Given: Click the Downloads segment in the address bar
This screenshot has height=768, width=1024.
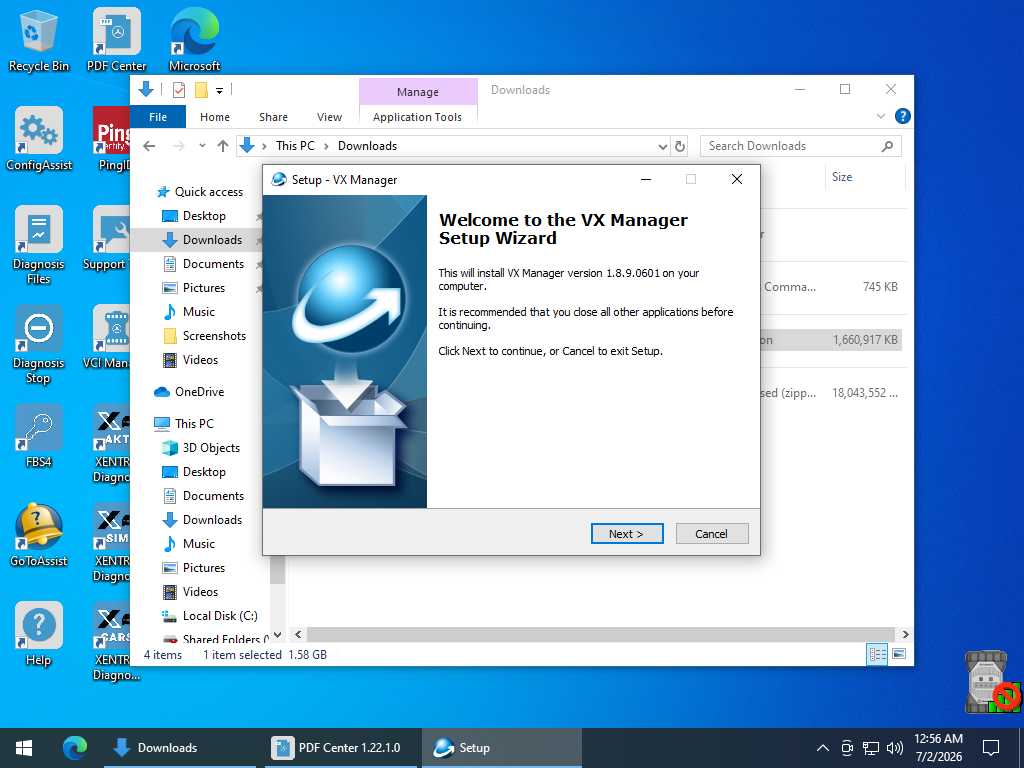Looking at the screenshot, I should tap(367, 146).
